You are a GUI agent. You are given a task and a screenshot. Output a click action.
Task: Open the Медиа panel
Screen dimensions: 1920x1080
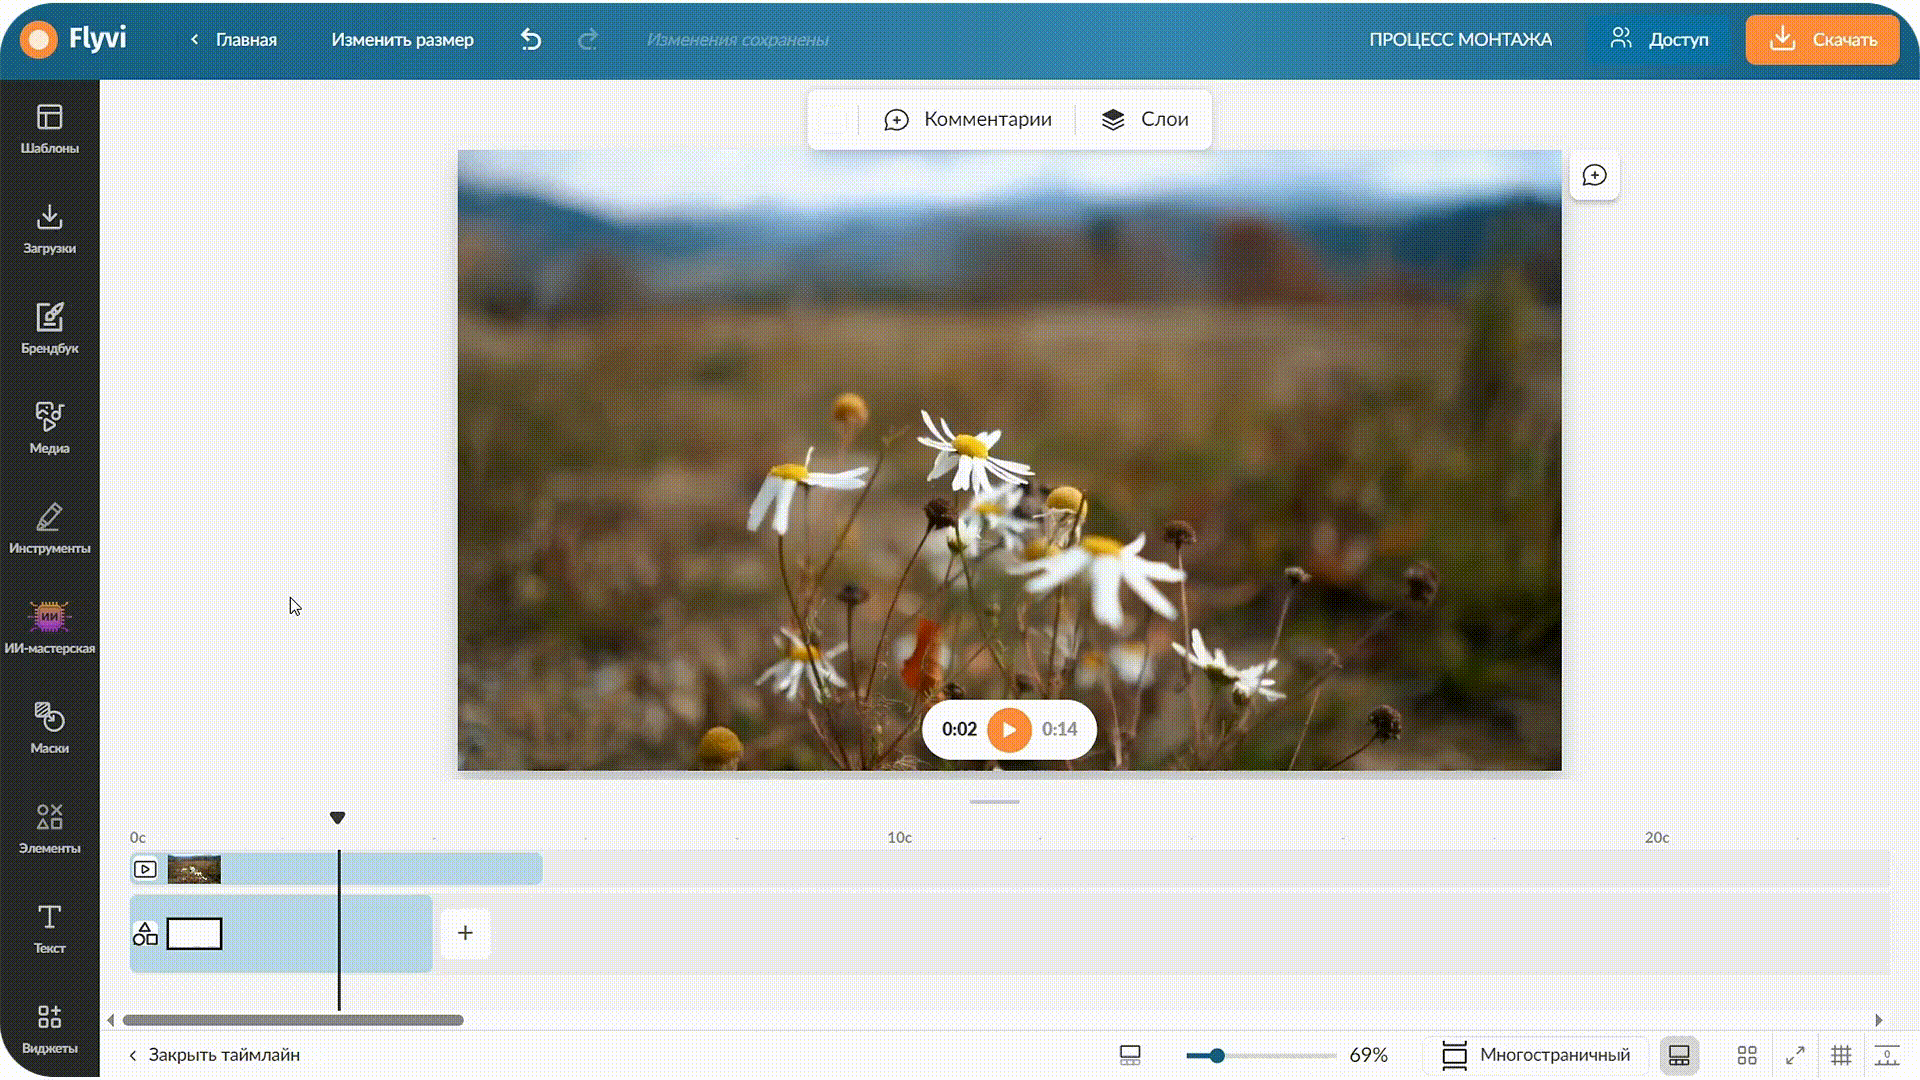point(49,429)
